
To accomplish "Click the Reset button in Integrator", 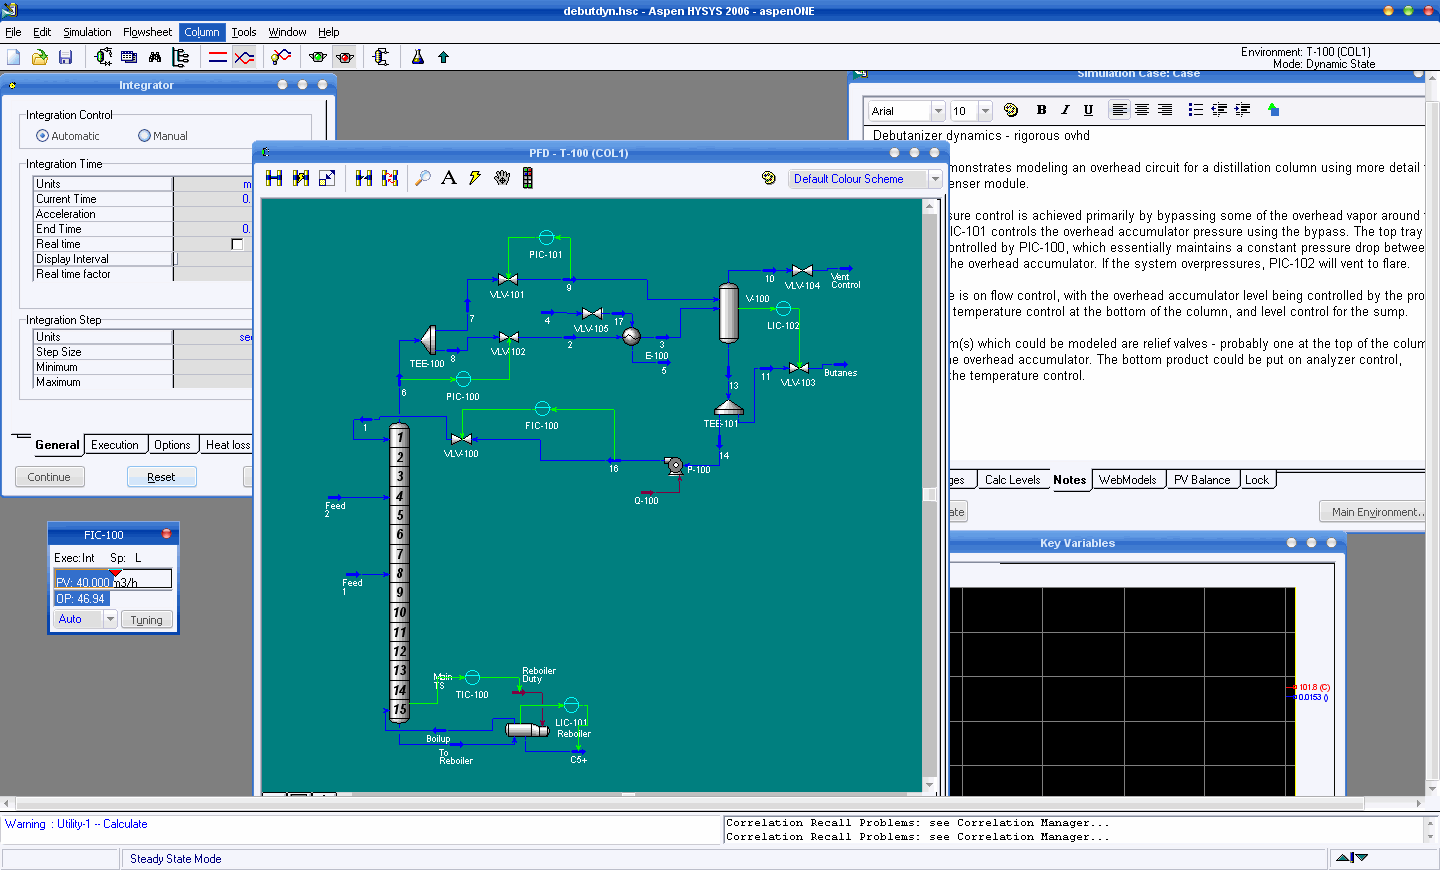I will pyautogui.click(x=161, y=477).
